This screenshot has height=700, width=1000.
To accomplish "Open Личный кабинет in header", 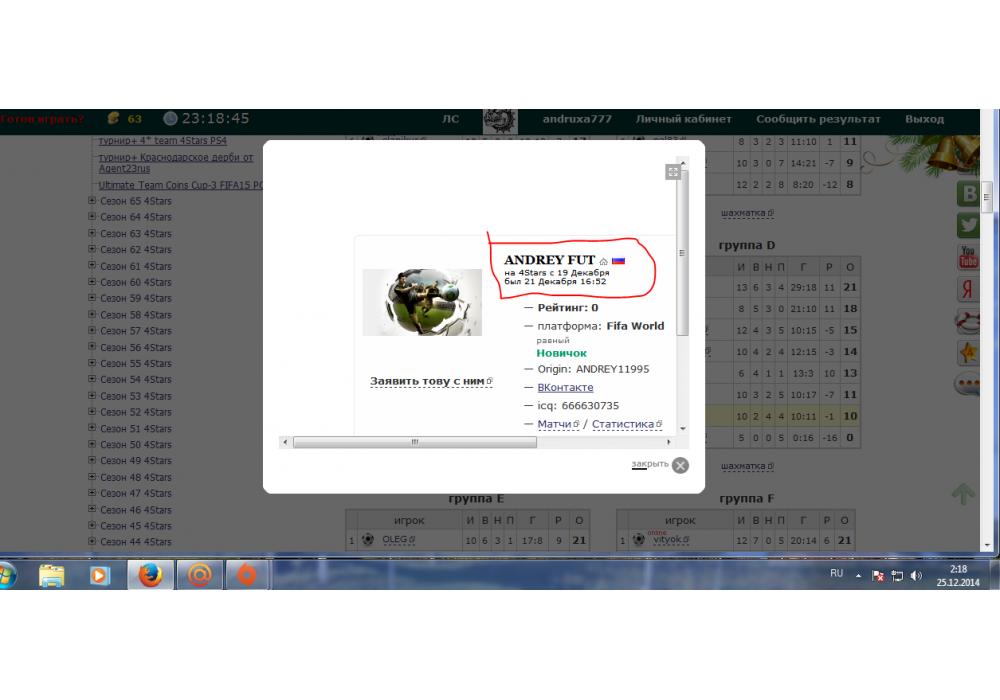I will (683, 119).
